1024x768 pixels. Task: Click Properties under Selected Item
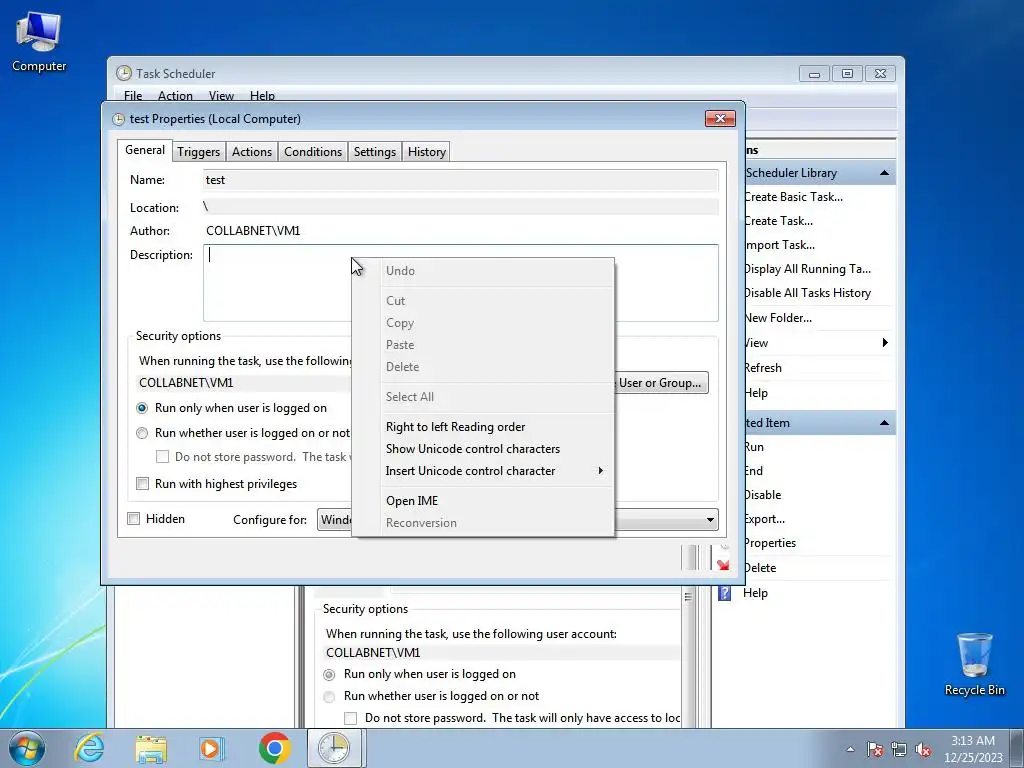(x=771, y=543)
